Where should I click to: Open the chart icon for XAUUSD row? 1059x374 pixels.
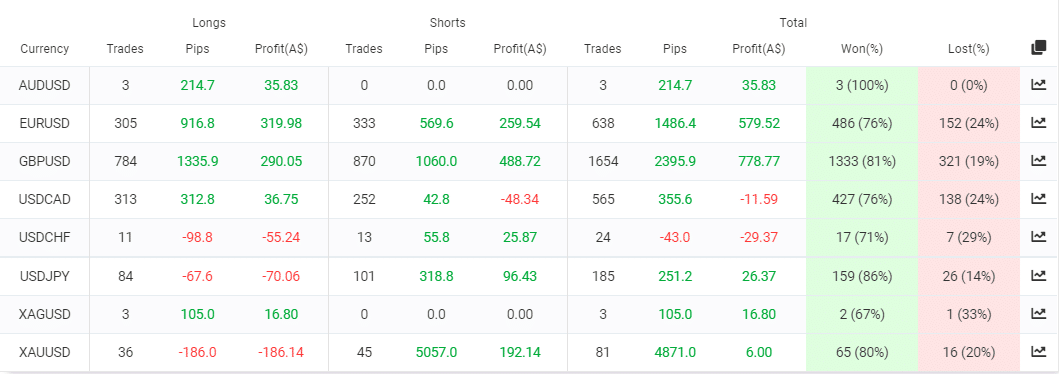tap(1037, 352)
